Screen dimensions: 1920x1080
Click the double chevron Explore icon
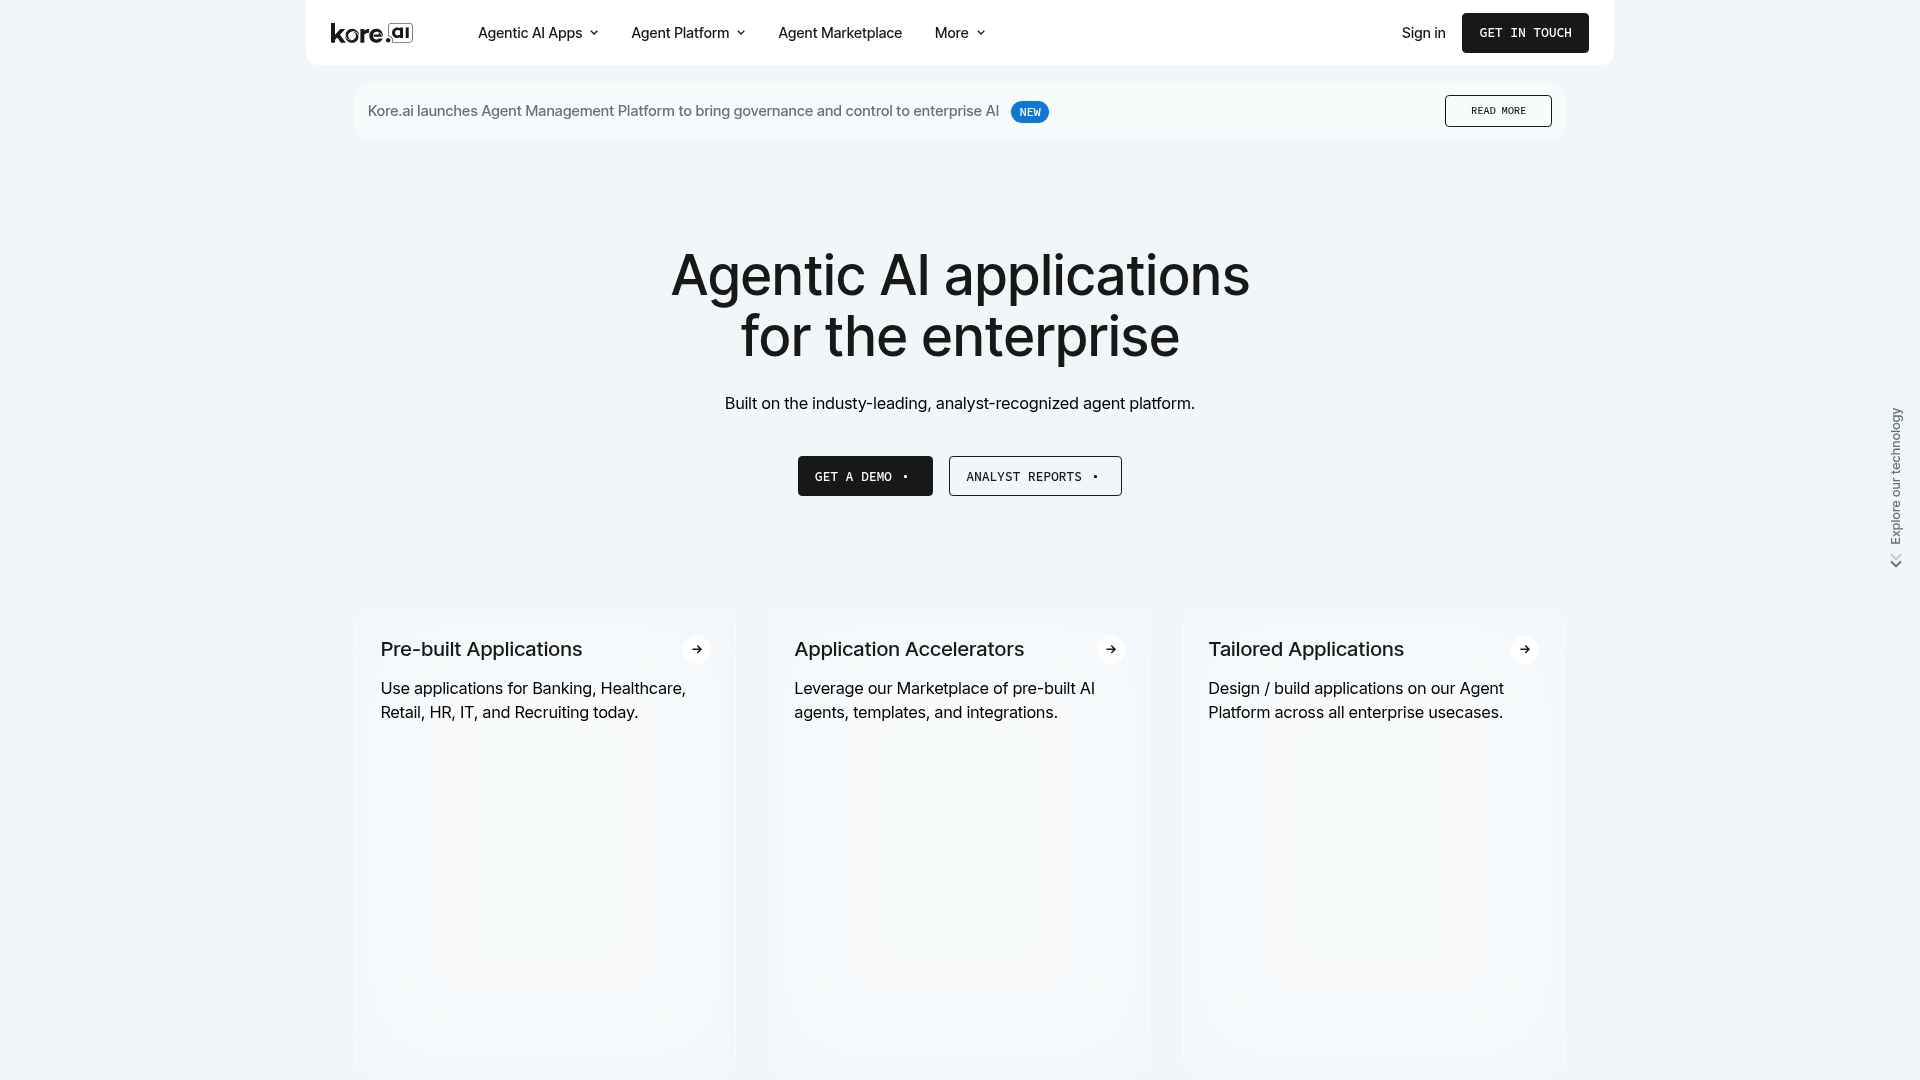[1896, 563]
